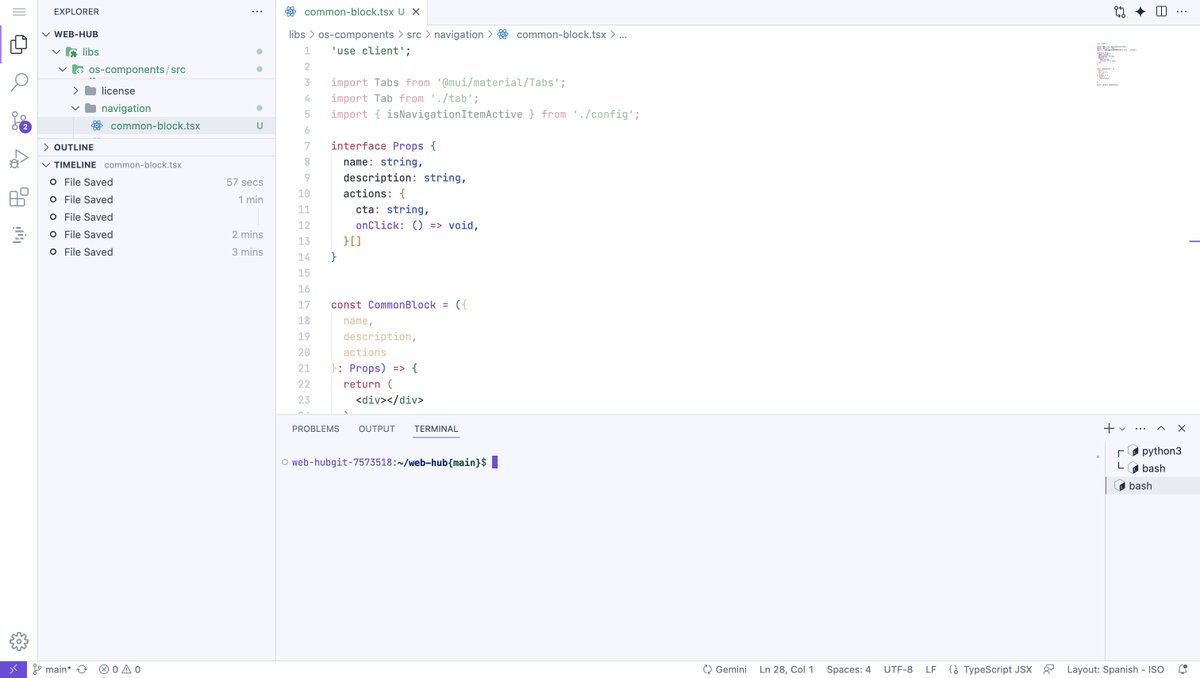Screen dimensions: 1200x678
Task: Click Ln 28, Col 1 to go to line
Action: pos(786,669)
